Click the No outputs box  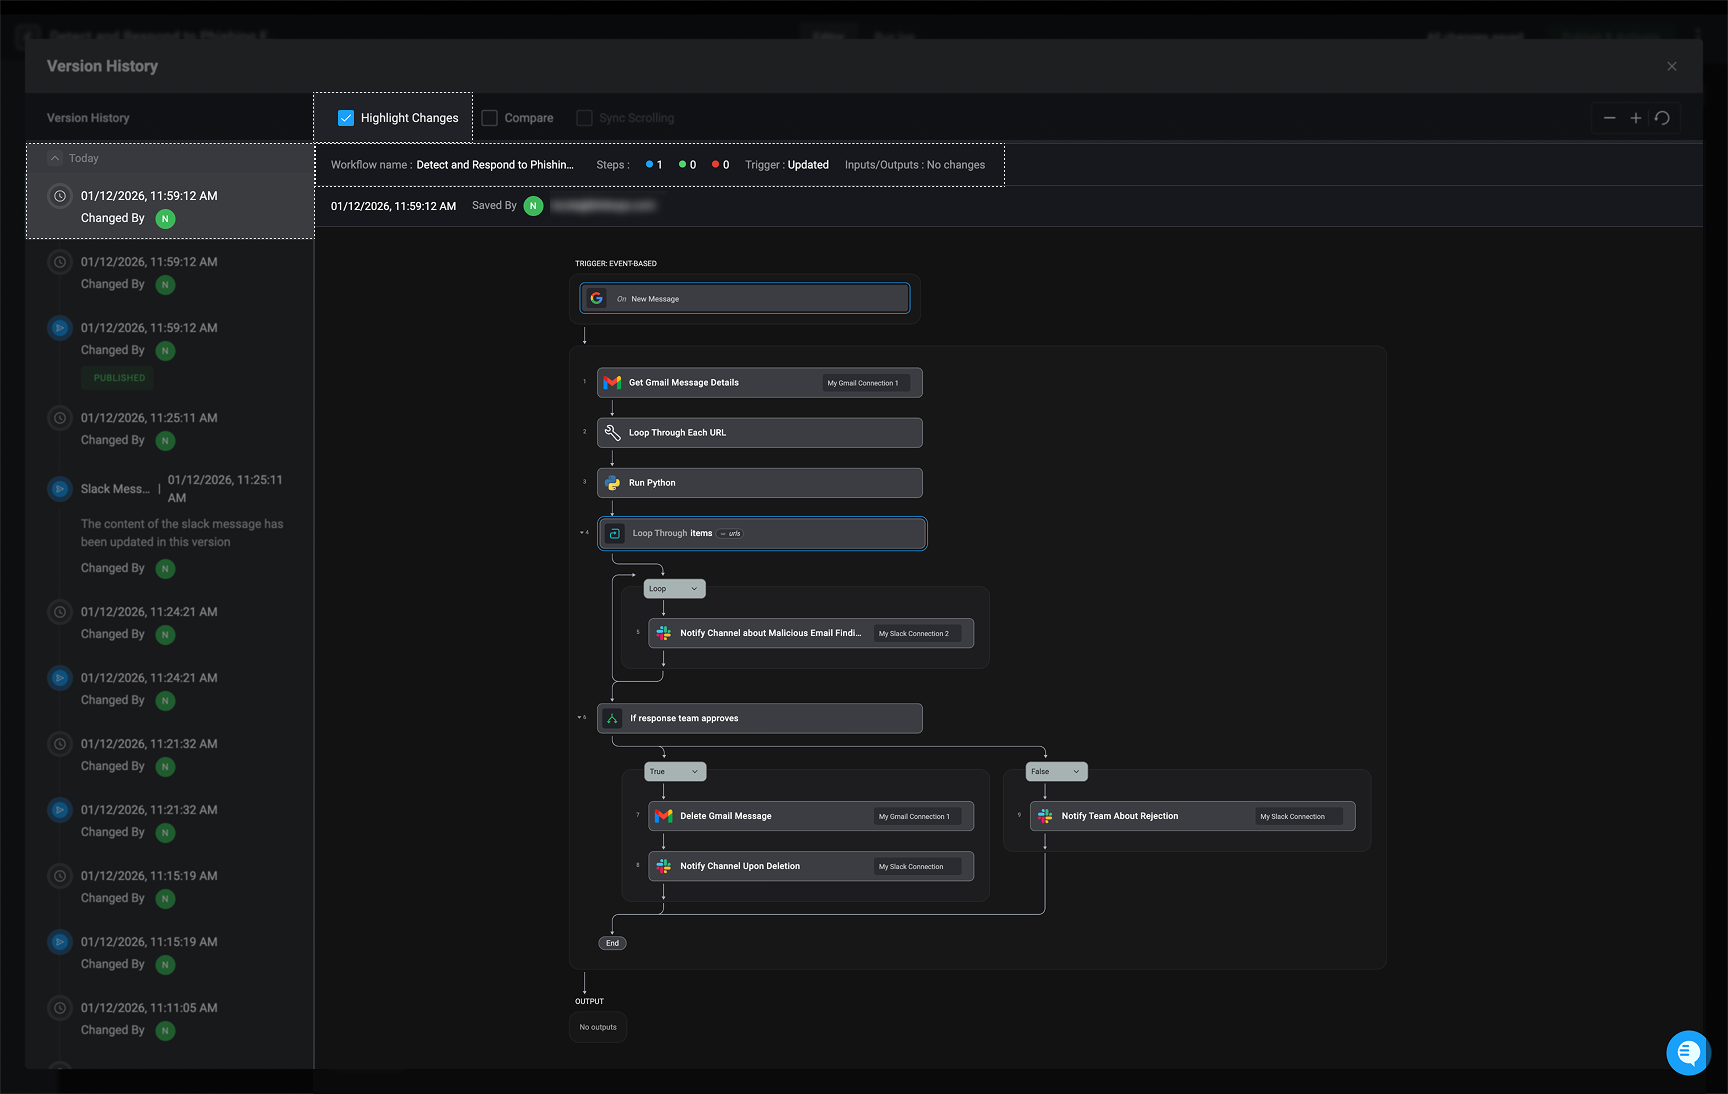(x=598, y=1027)
